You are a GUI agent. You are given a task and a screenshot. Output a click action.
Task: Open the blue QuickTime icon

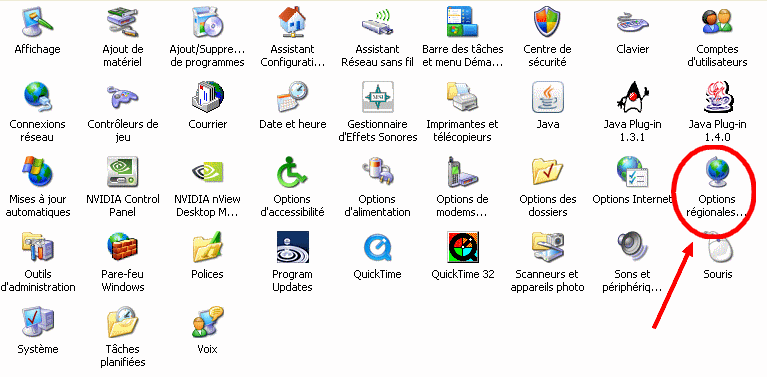[377, 247]
